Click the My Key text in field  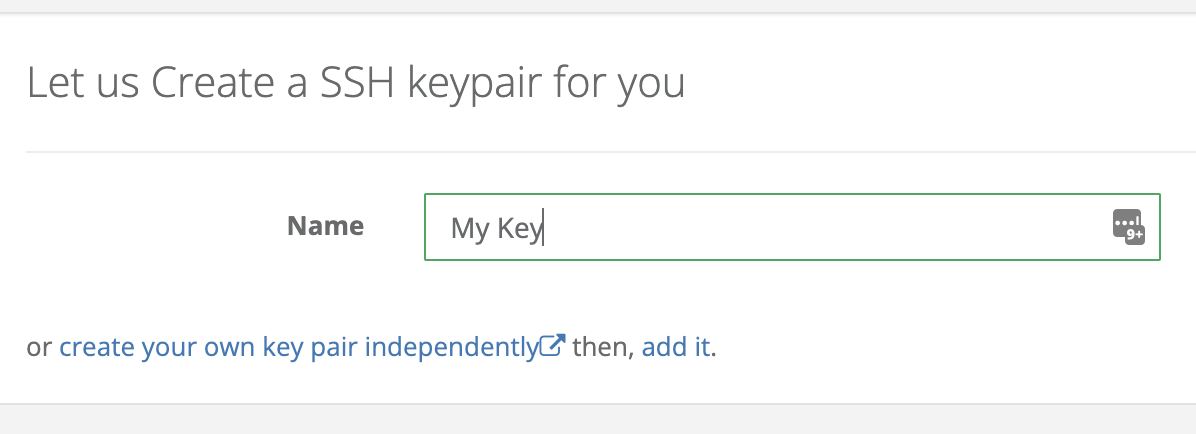coord(496,228)
